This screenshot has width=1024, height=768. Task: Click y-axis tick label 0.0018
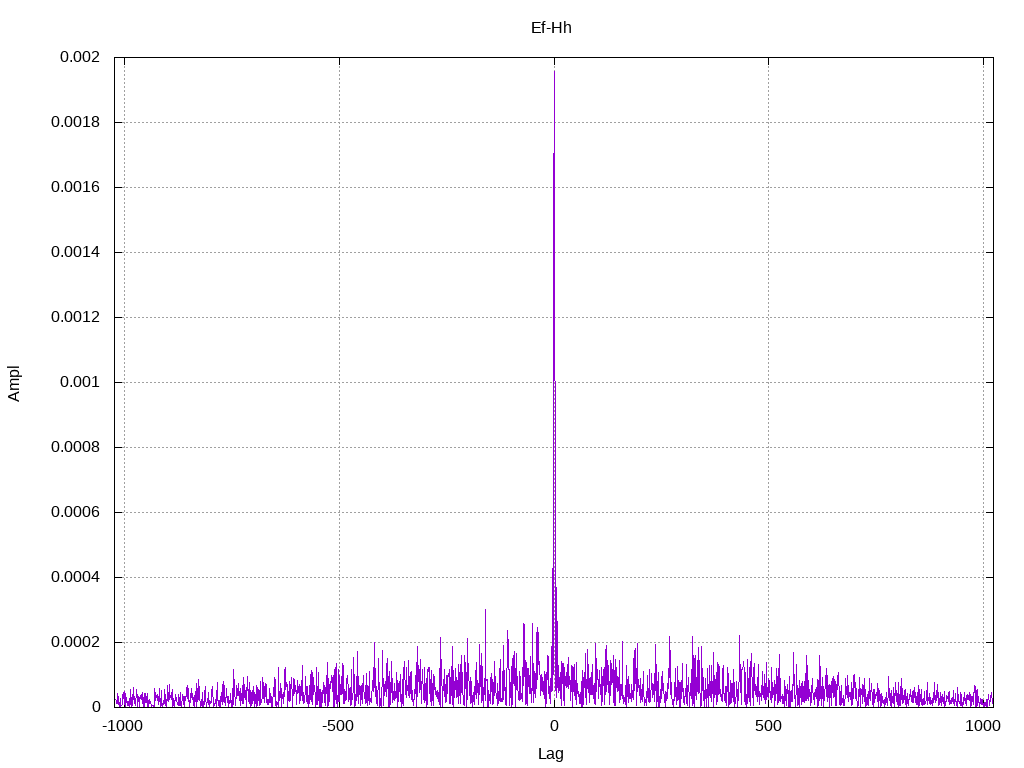(x=75, y=122)
